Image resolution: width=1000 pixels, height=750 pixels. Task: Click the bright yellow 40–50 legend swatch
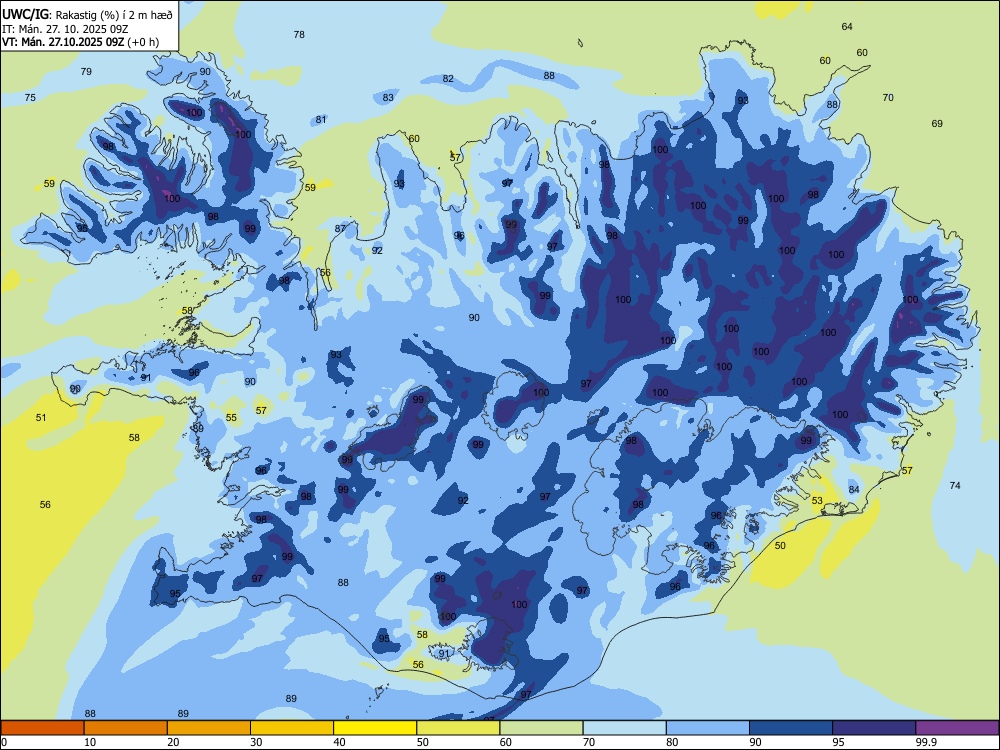(x=375, y=728)
